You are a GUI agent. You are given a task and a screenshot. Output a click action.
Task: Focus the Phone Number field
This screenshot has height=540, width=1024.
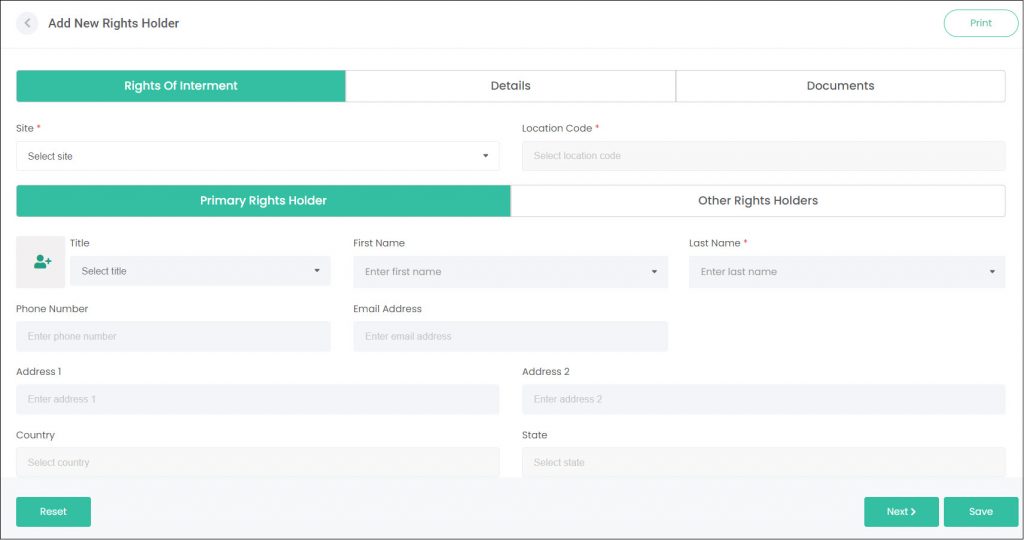point(173,336)
